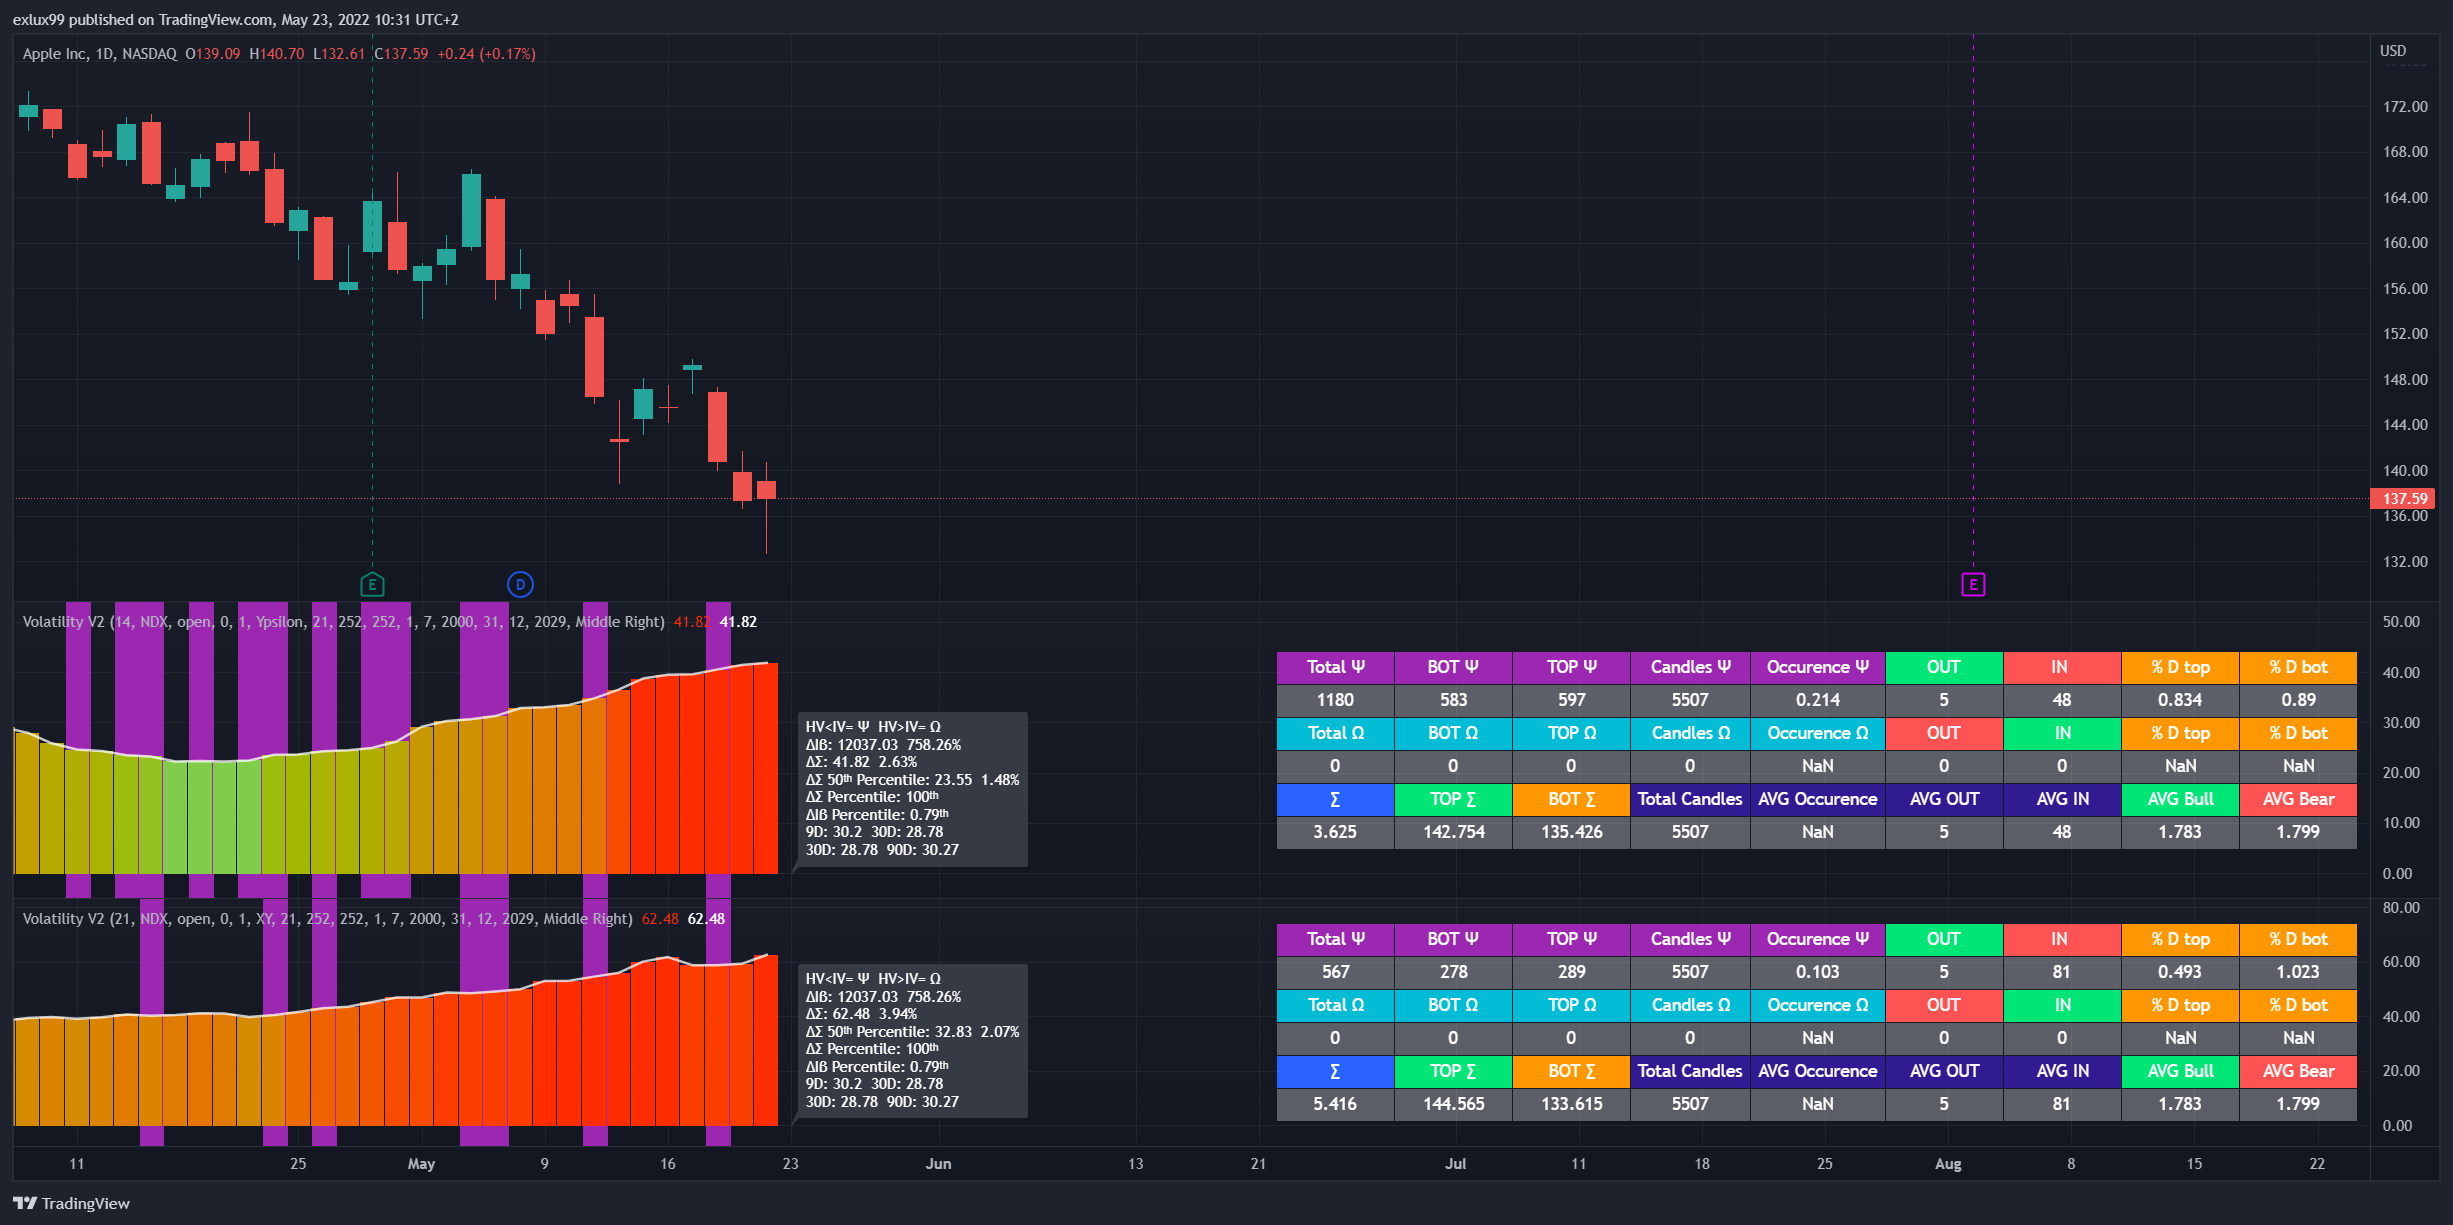Click the 597 TOP Ψ table cell
The image size is (2453, 1225).
click(1571, 700)
